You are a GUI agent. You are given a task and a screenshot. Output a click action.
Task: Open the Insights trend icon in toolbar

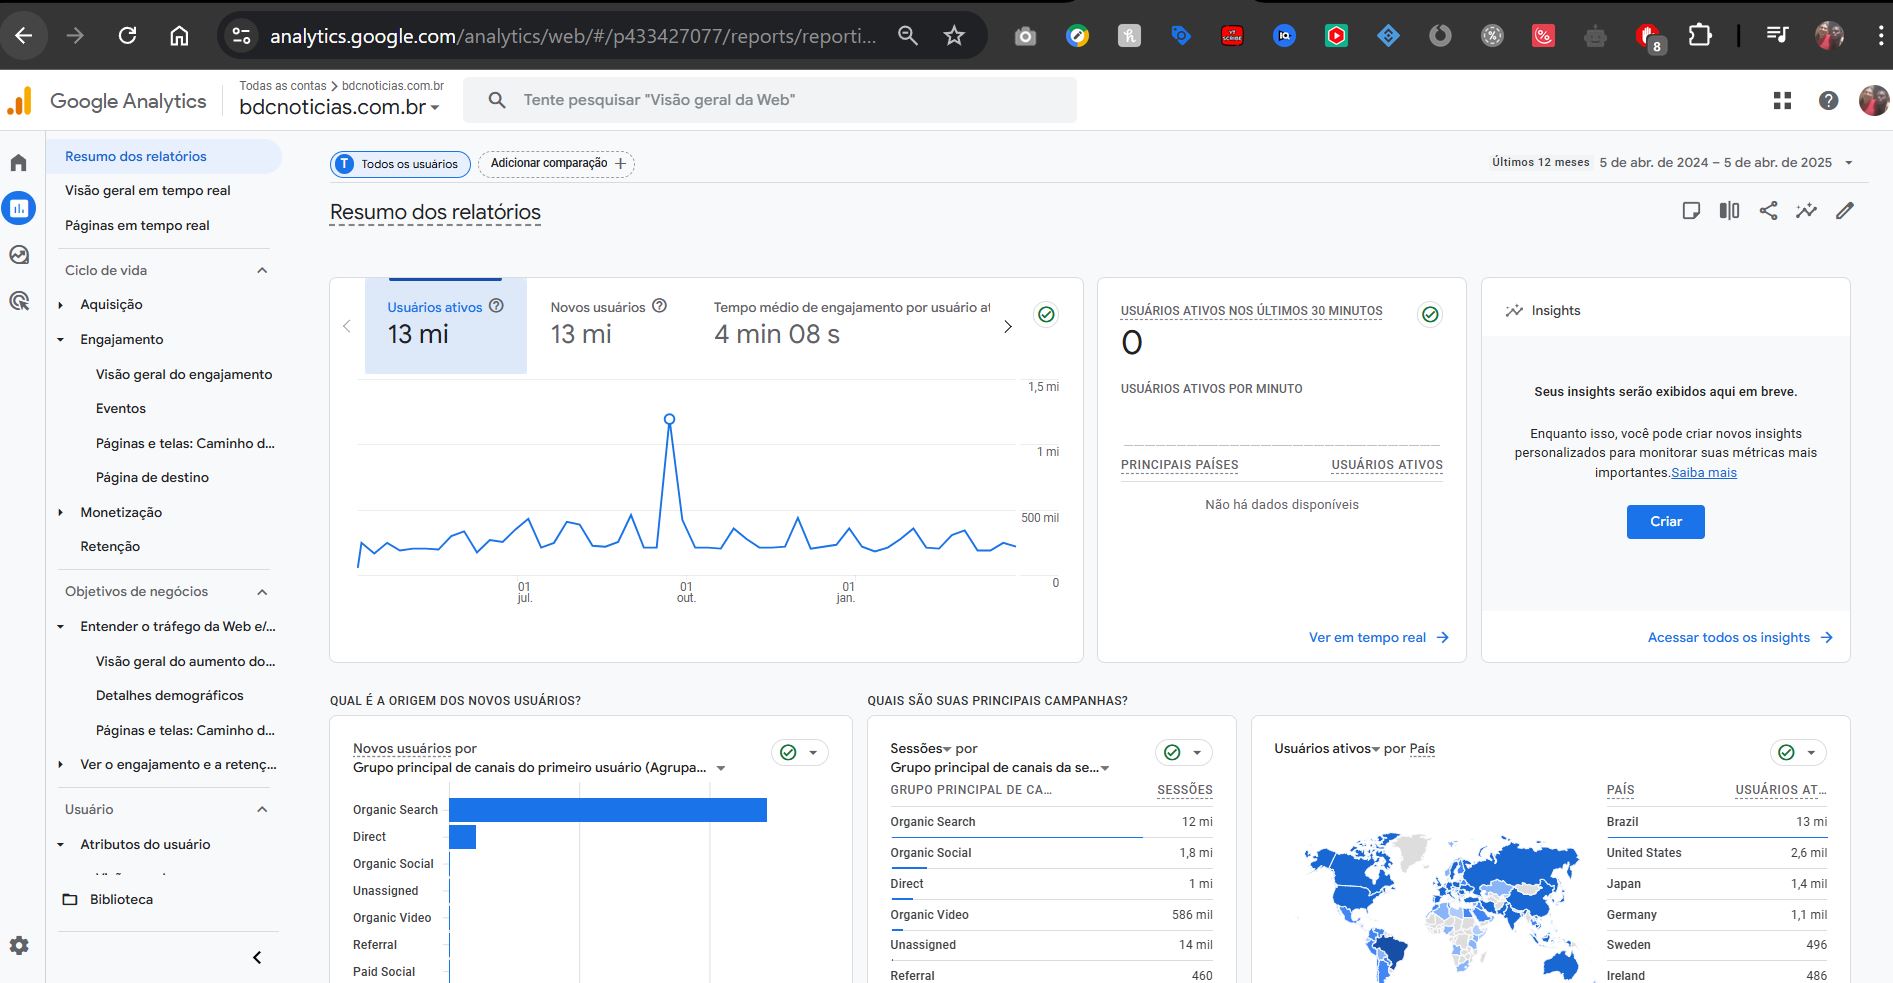(1806, 210)
